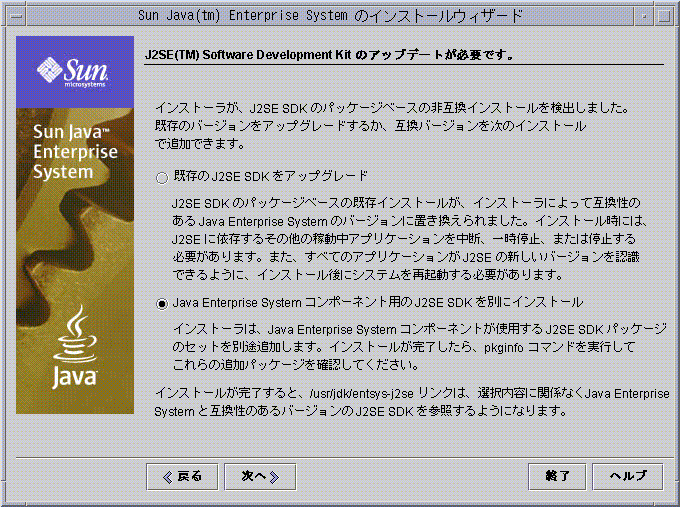
Task: Maximize the install wizard window
Action: pos(664,16)
